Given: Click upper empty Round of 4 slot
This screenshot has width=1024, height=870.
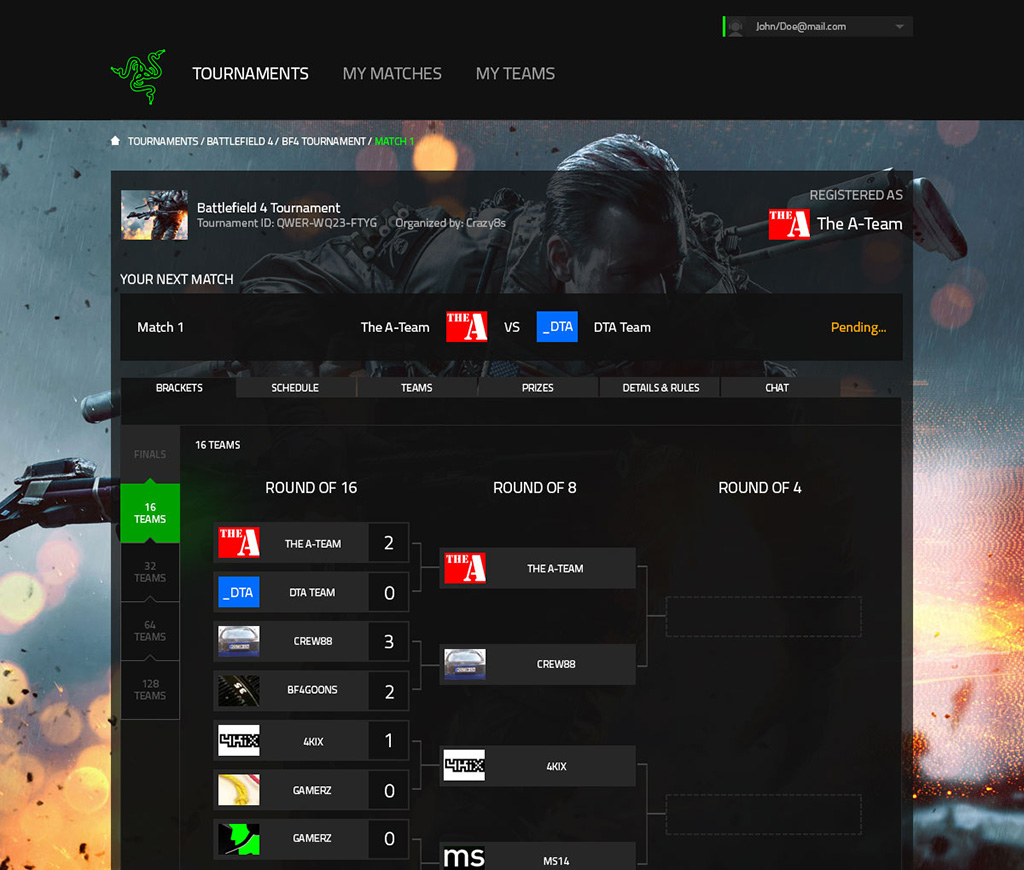Looking at the screenshot, I should tap(763, 616).
